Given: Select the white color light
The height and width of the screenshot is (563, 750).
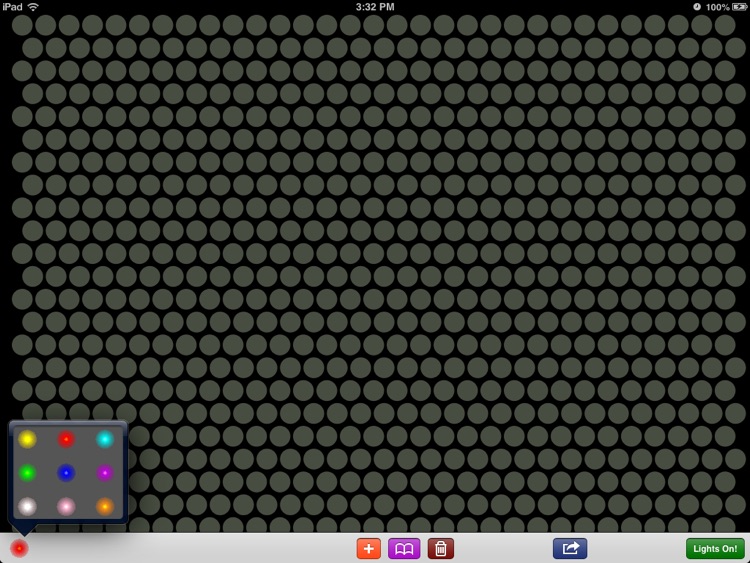Looking at the screenshot, I should click(27, 506).
